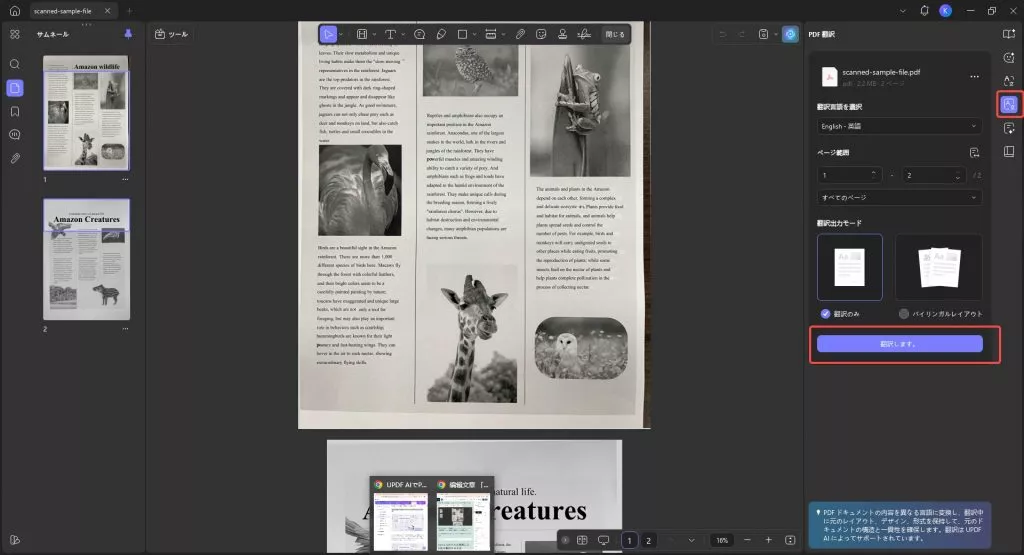Screen dimensions: 1024x555
Task: Open the すべてのページ page range dropdown
Action: pos(899,197)
